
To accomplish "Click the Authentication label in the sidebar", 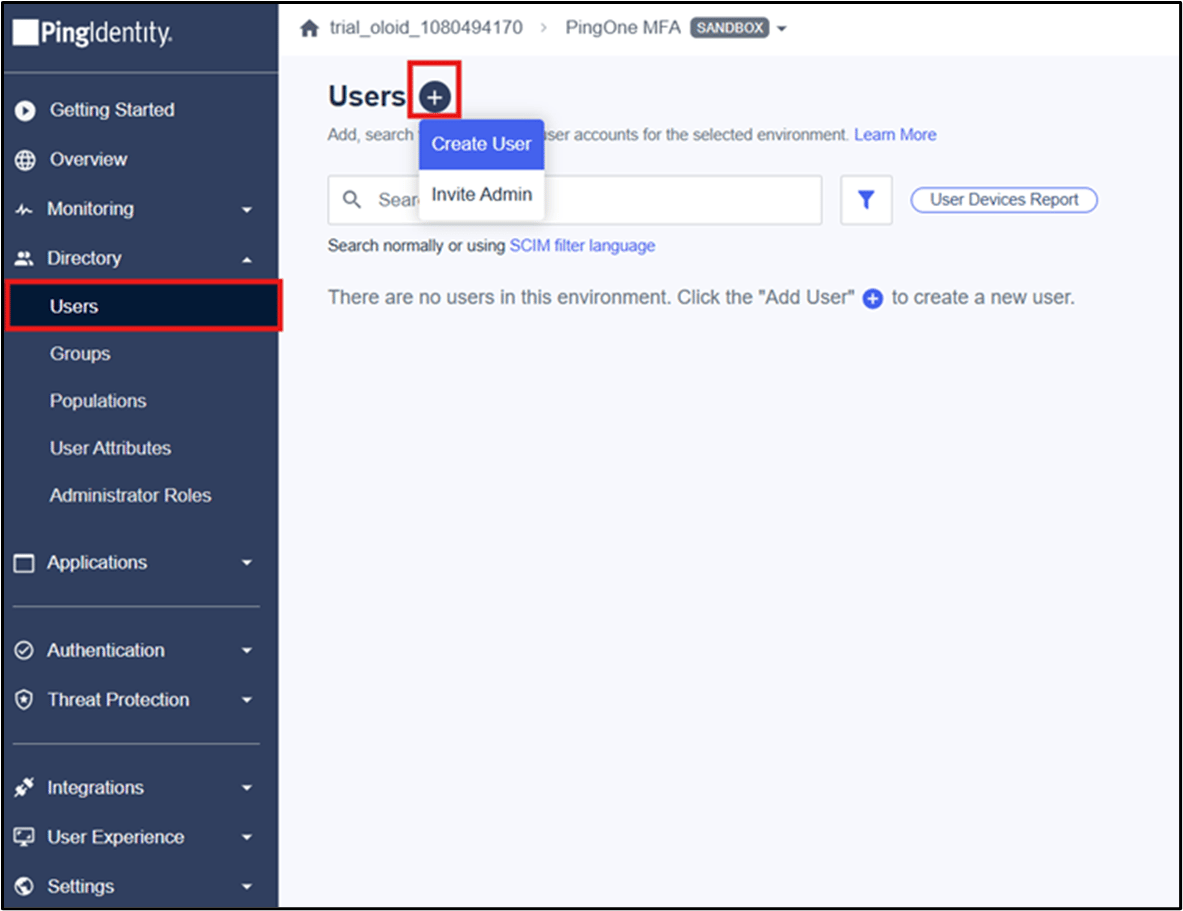I will pos(106,650).
